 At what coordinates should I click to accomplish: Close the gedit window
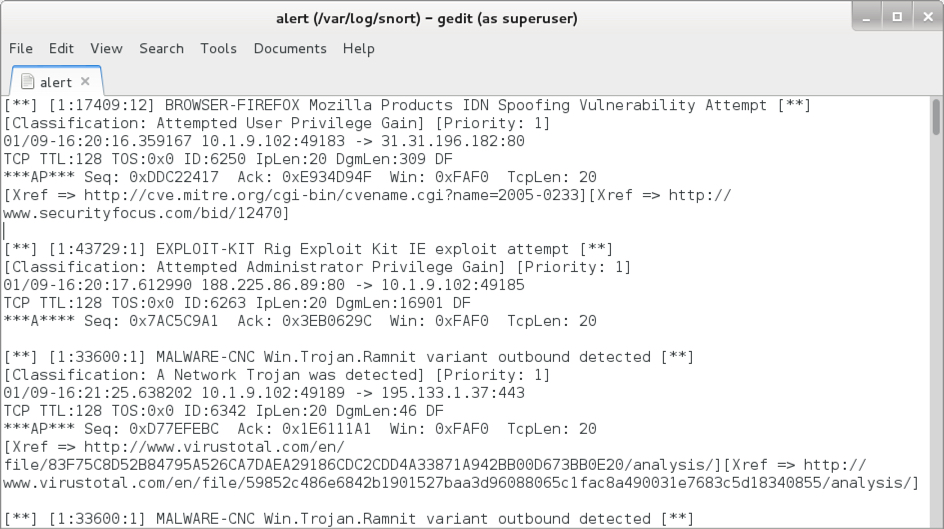(928, 17)
